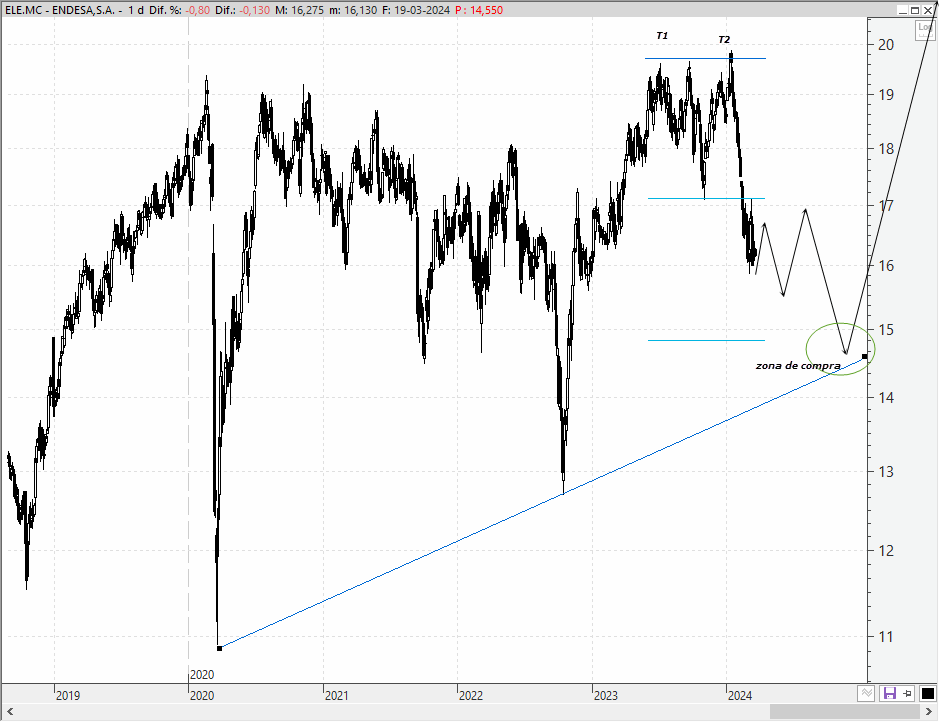The height and width of the screenshot is (722, 939).
Task: Click the M: 16,275 high value
Action: [300, 10]
